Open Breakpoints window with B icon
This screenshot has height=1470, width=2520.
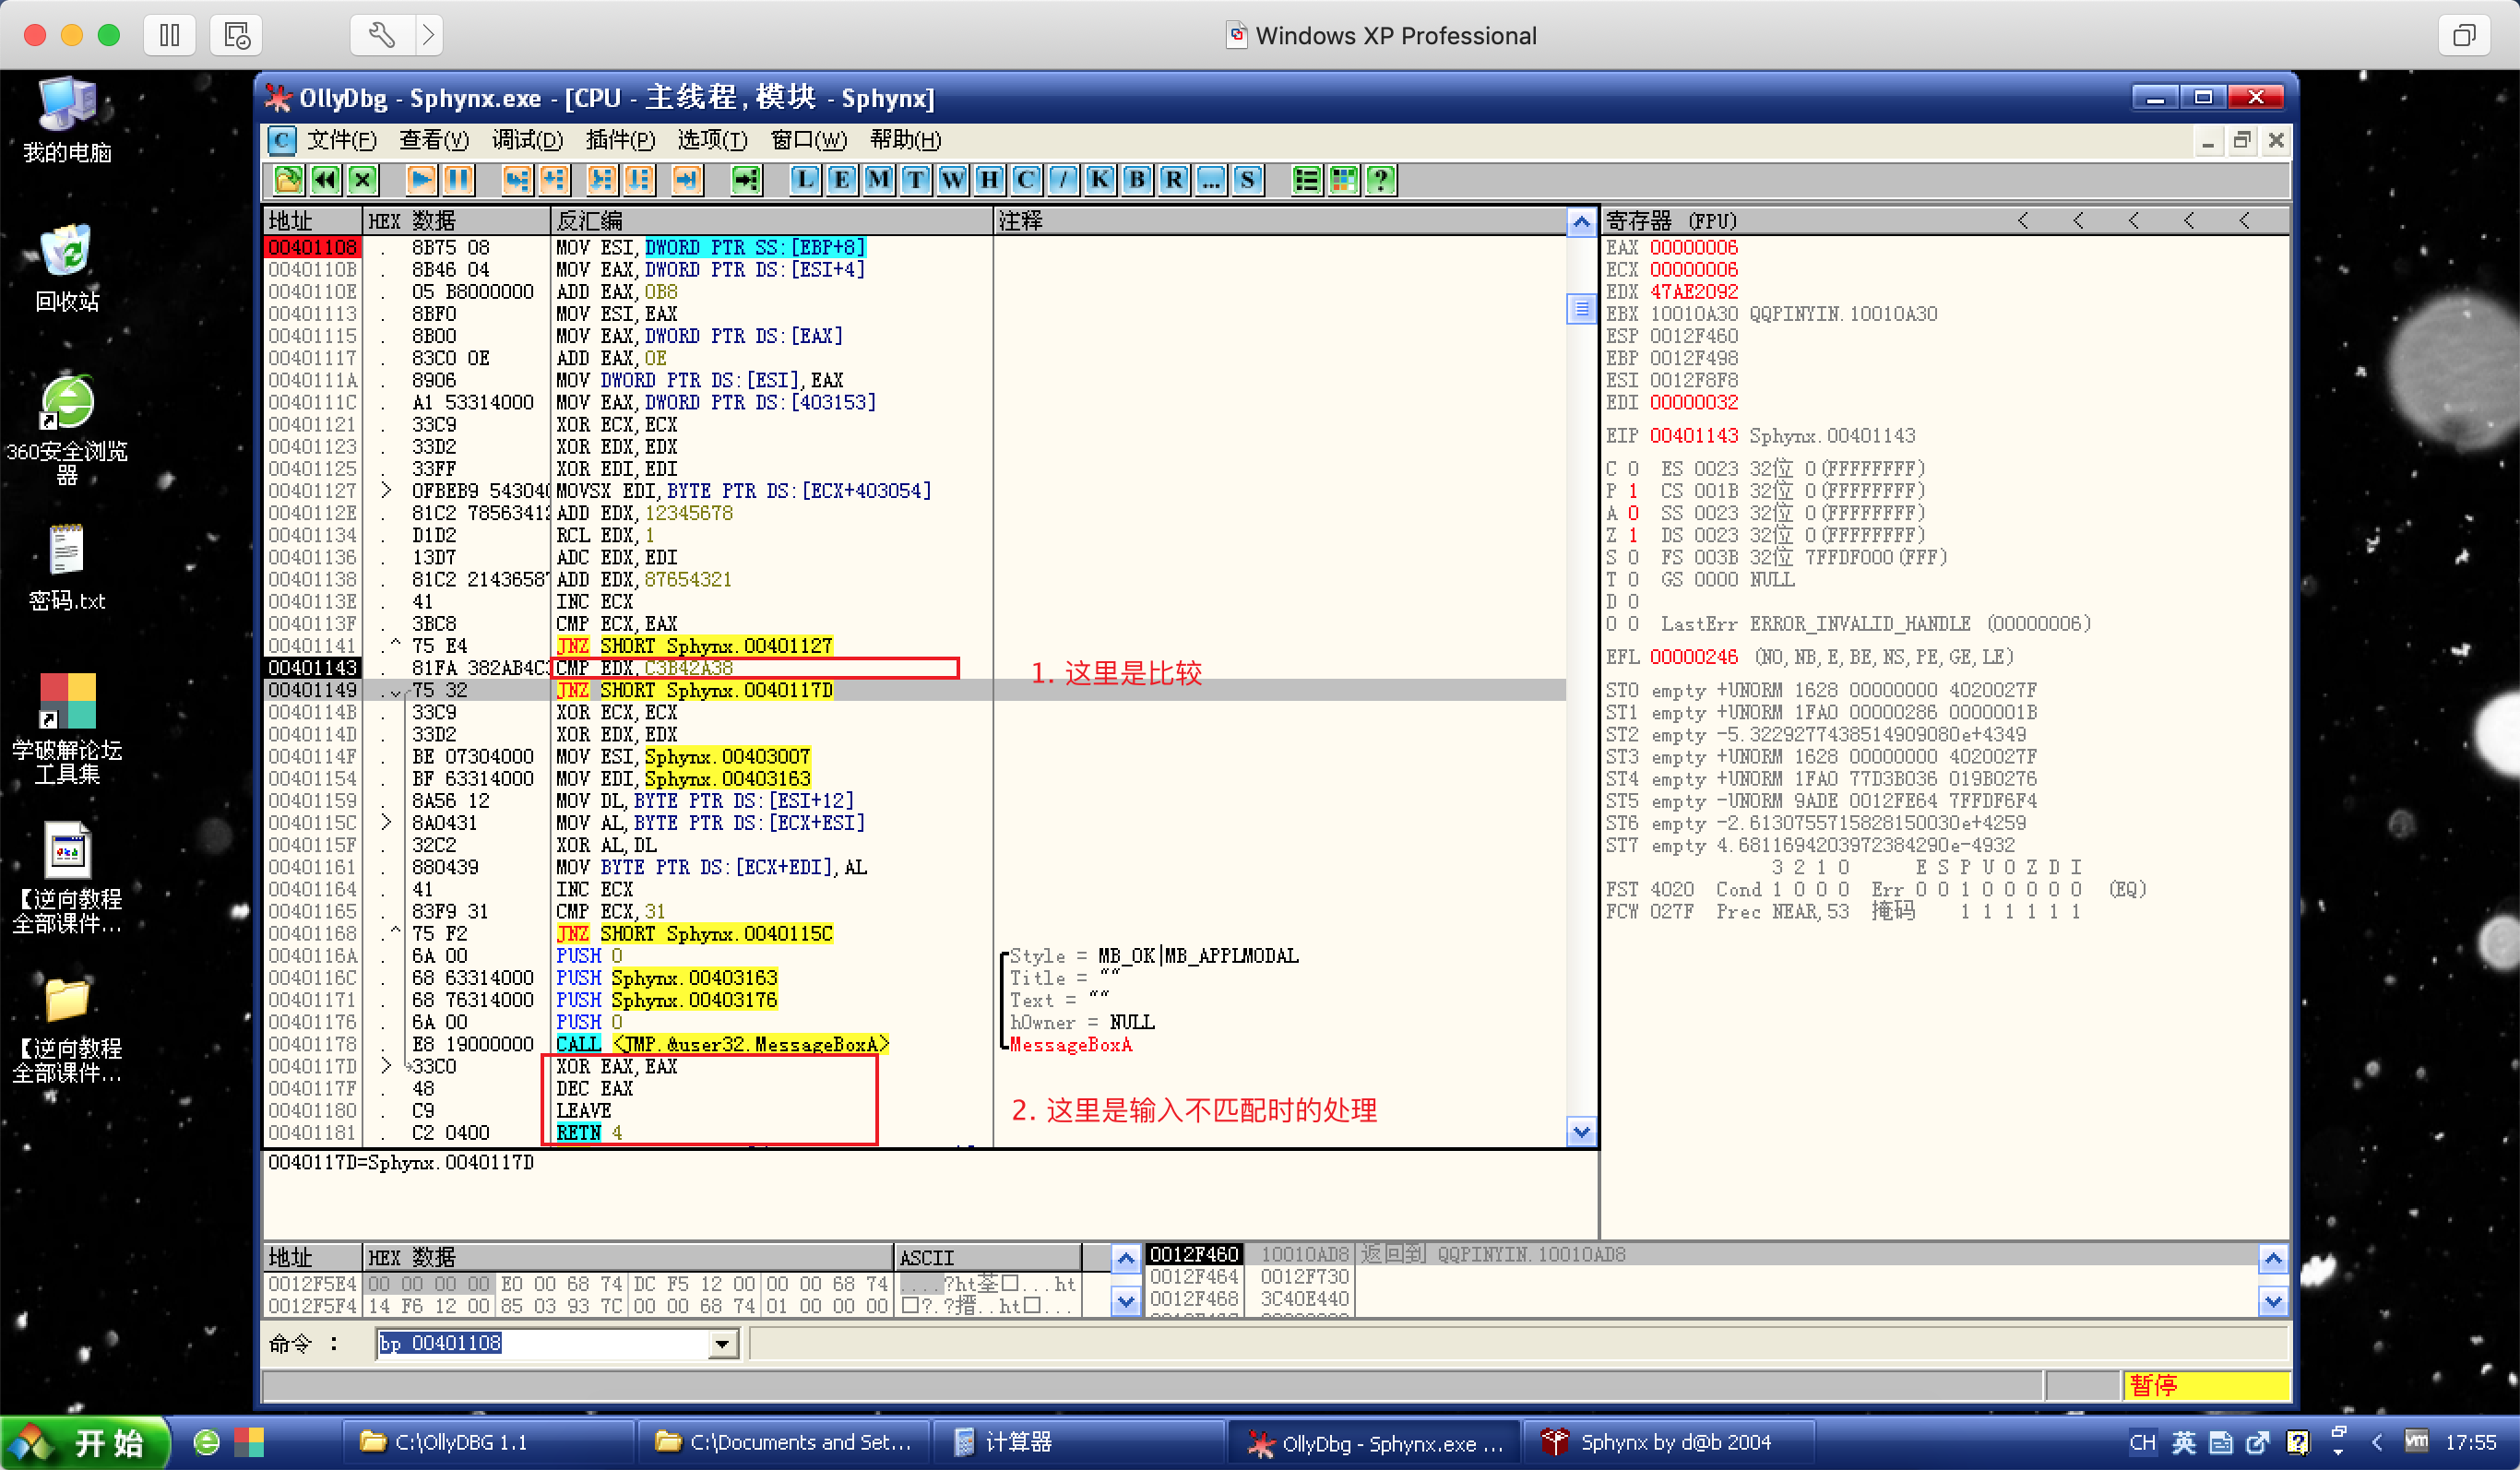click(x=1137, y=180)
